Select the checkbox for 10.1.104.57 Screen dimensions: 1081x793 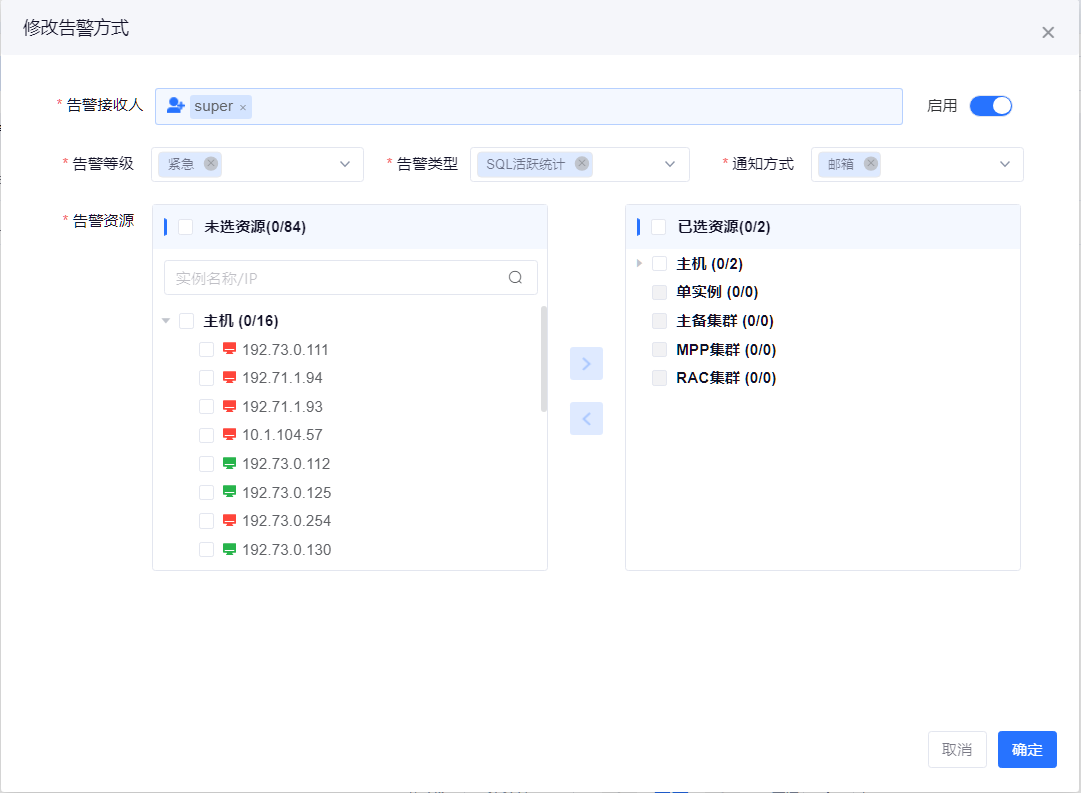[x=206, y=435]
